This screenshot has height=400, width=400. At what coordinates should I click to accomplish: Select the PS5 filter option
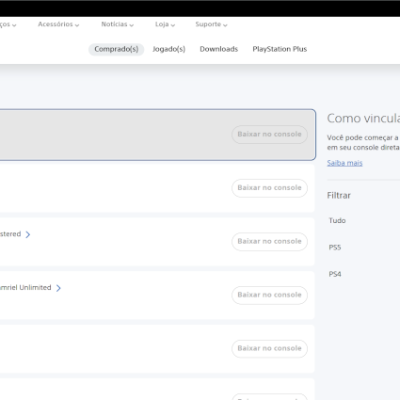point(335,247)
